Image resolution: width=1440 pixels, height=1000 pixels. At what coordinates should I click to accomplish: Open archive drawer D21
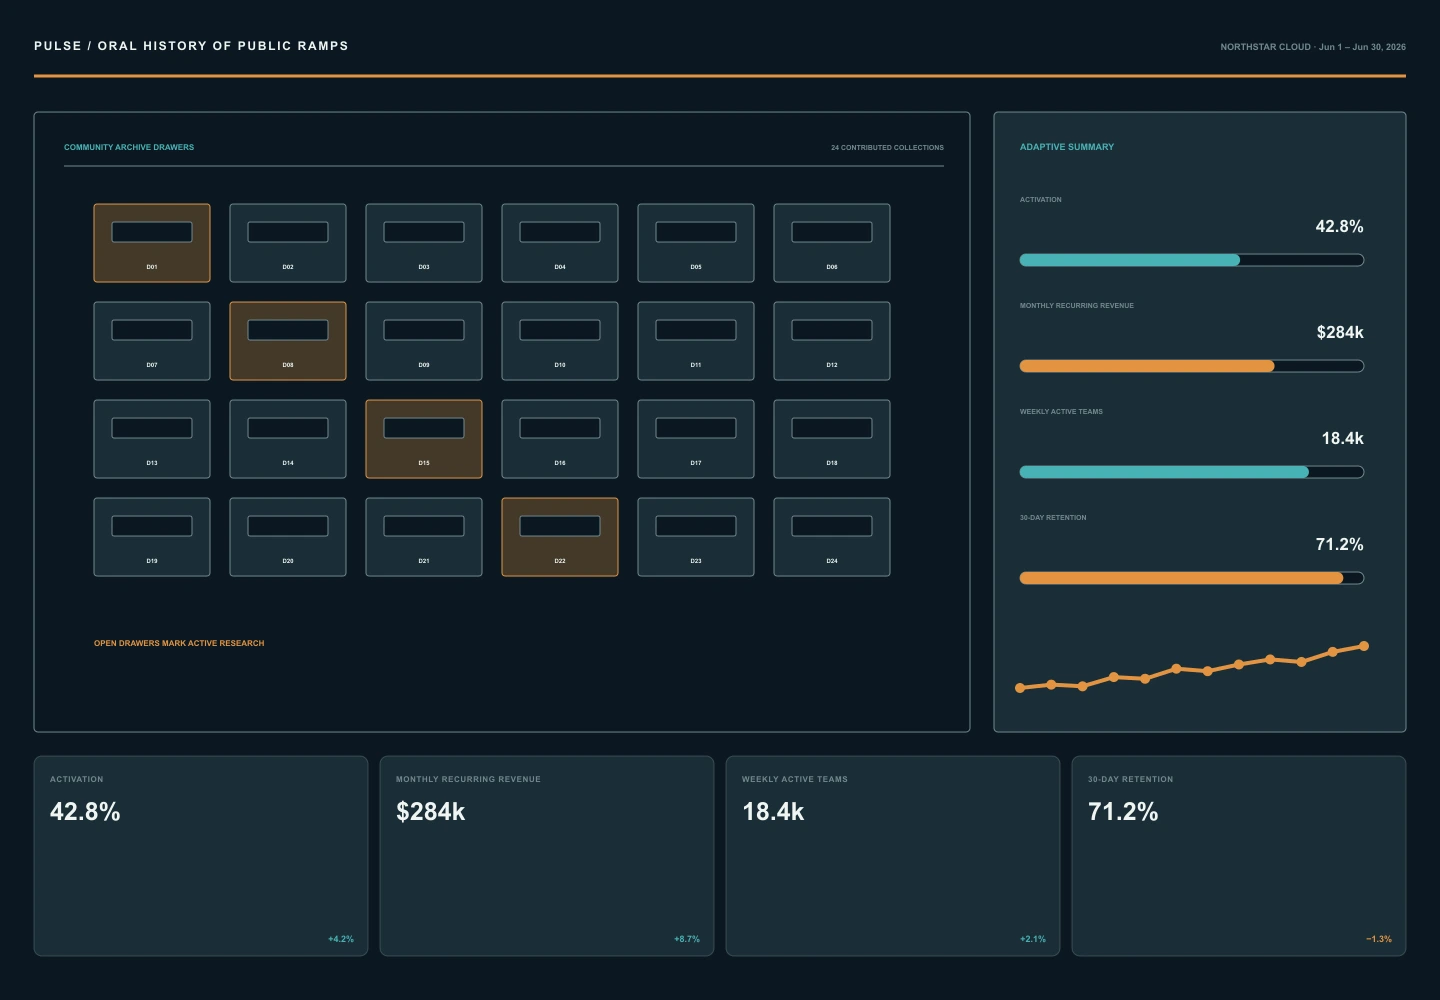click(x=424, y=537)
